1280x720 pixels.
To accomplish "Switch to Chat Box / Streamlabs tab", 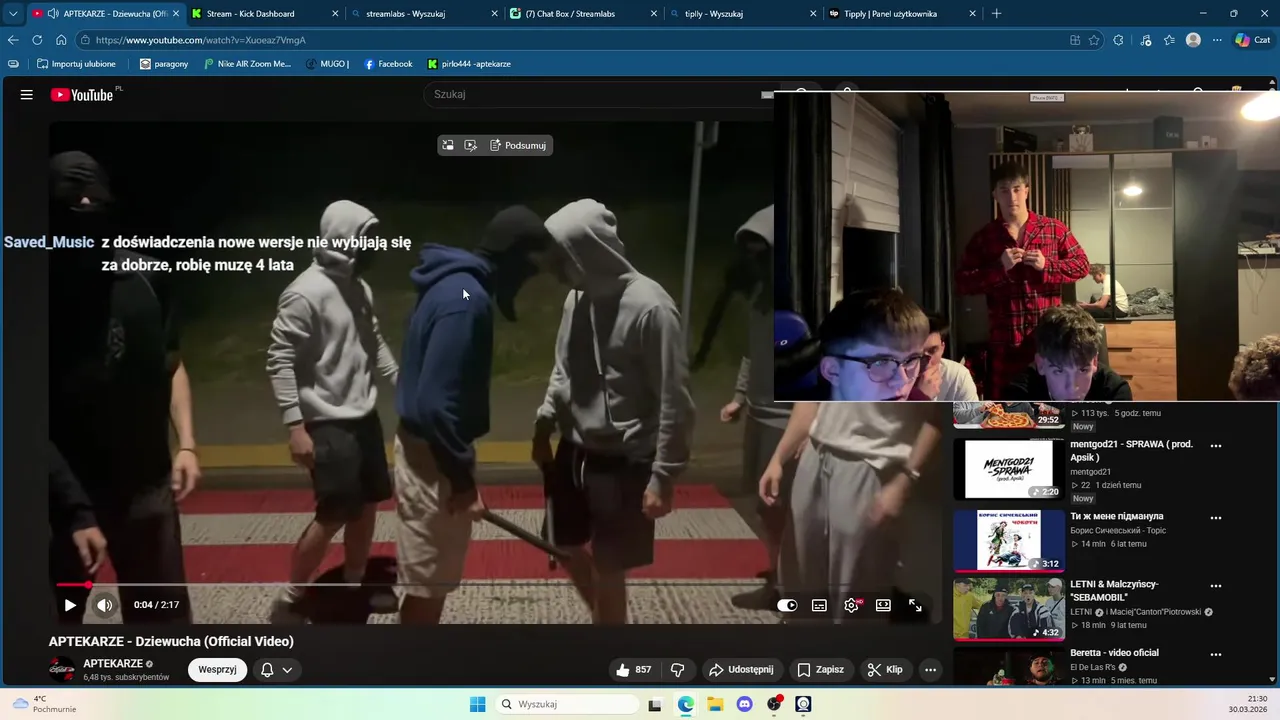I will (582, 14).
